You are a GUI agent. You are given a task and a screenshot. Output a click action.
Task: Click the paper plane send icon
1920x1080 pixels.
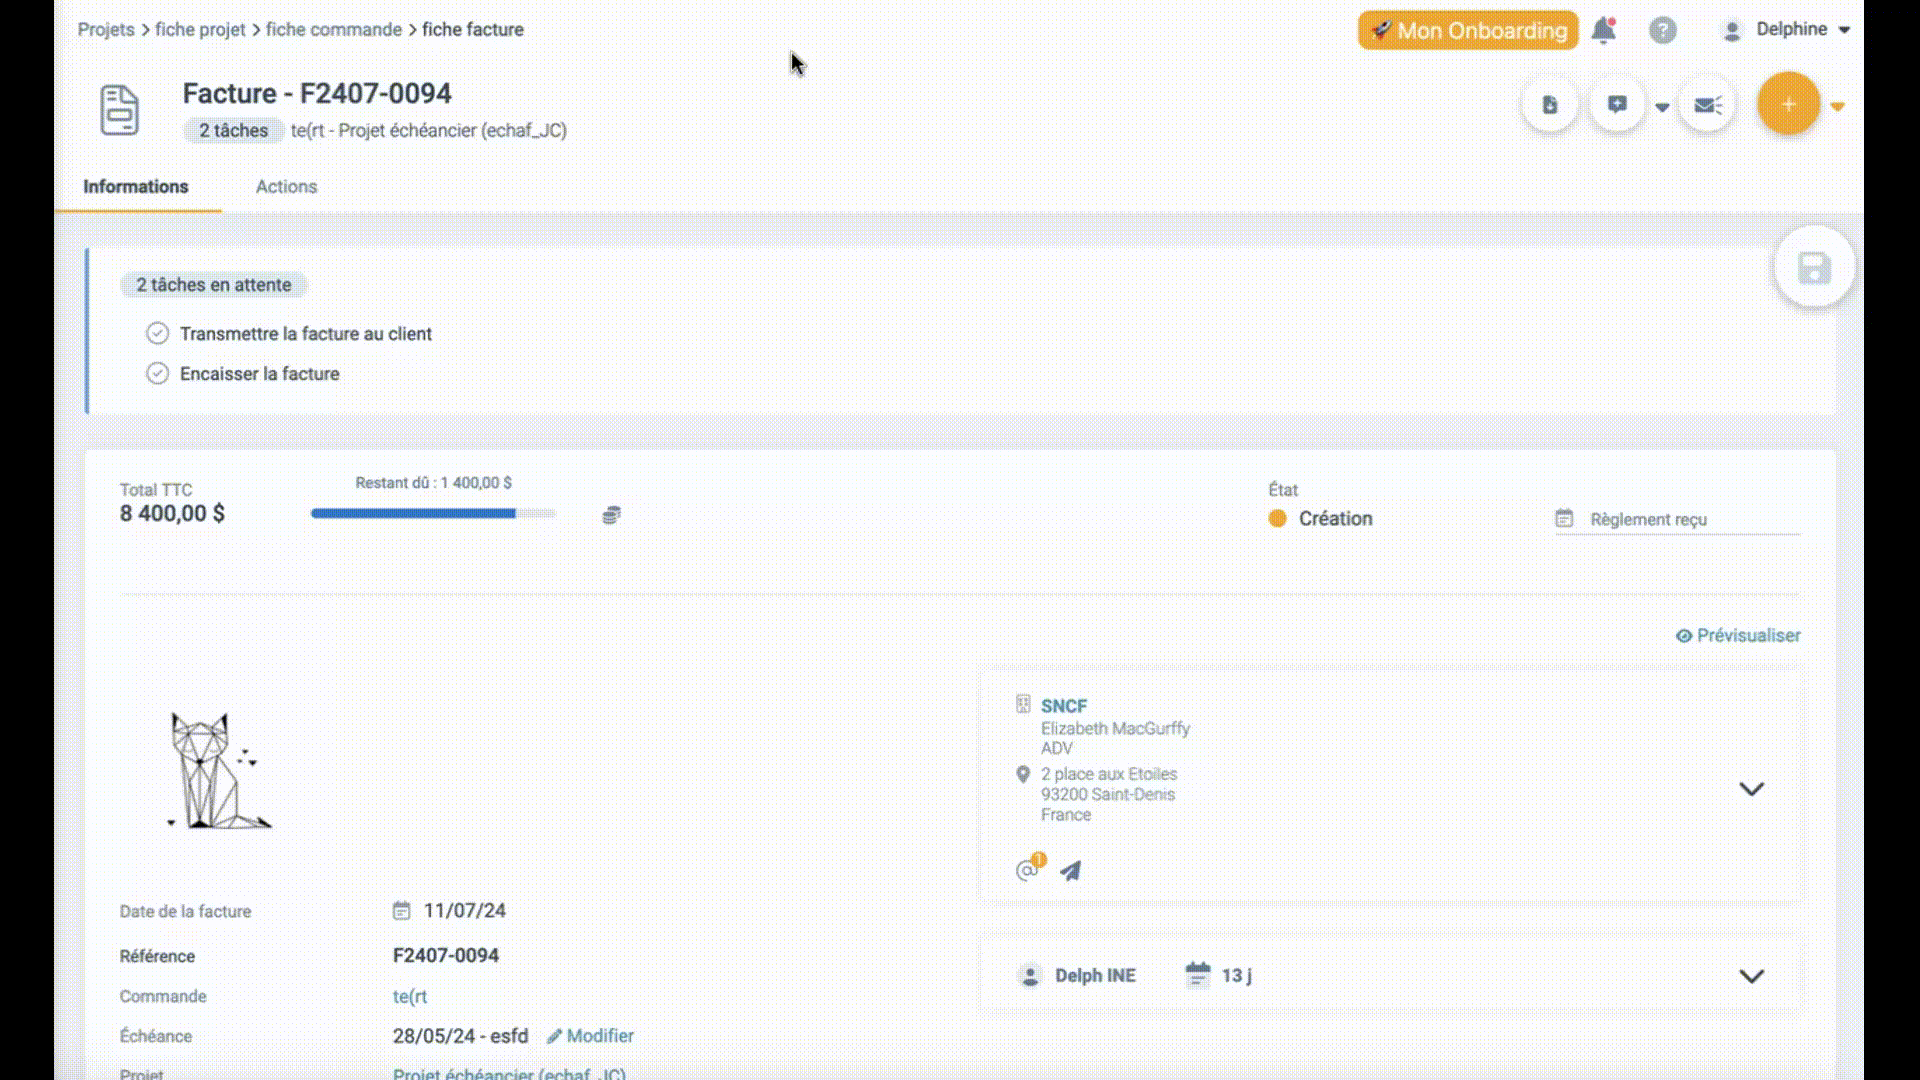(1071, 871)
